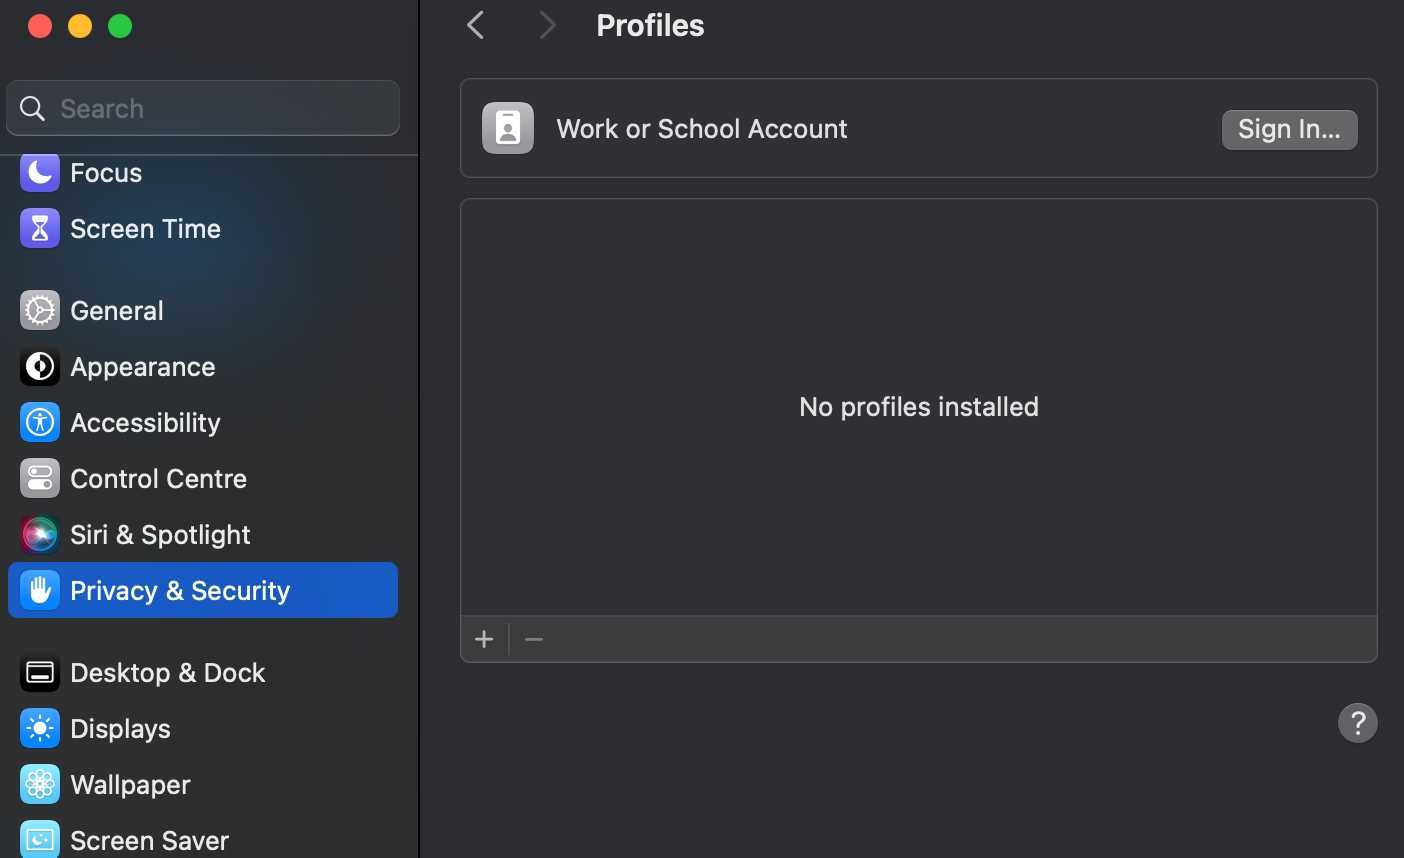Click the Appearance icon in sidebar

click(40, 367)
